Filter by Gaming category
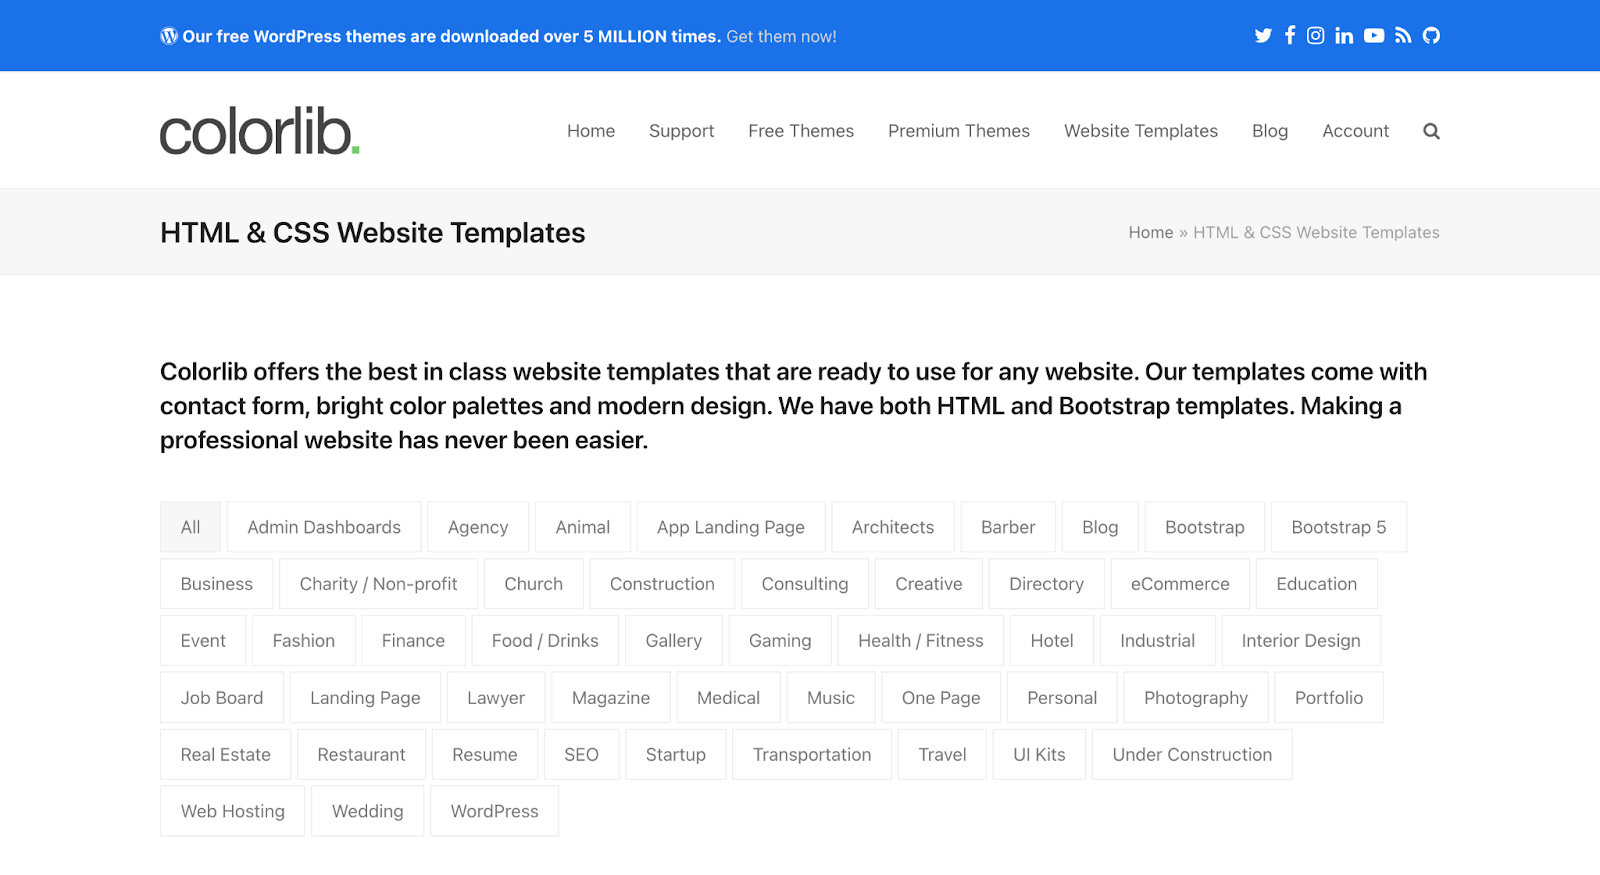The height and width of the screenshot is (875, 1600). click(780, 641)
